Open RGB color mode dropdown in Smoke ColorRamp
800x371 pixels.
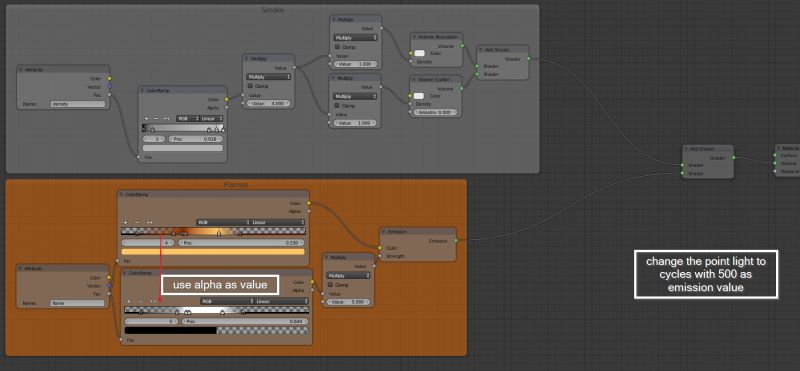(x=187, y=118)
